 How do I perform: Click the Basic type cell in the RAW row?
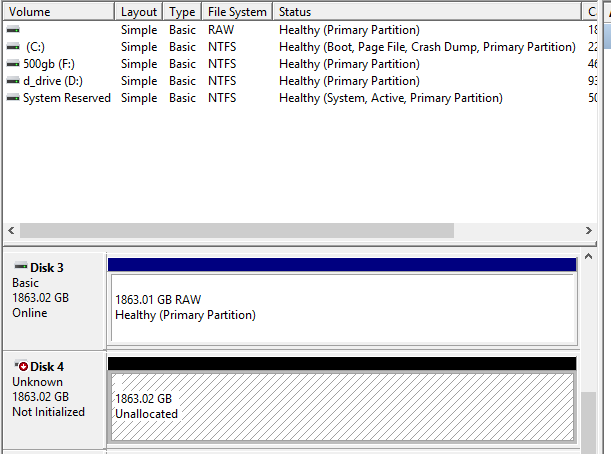coord(182,30)
